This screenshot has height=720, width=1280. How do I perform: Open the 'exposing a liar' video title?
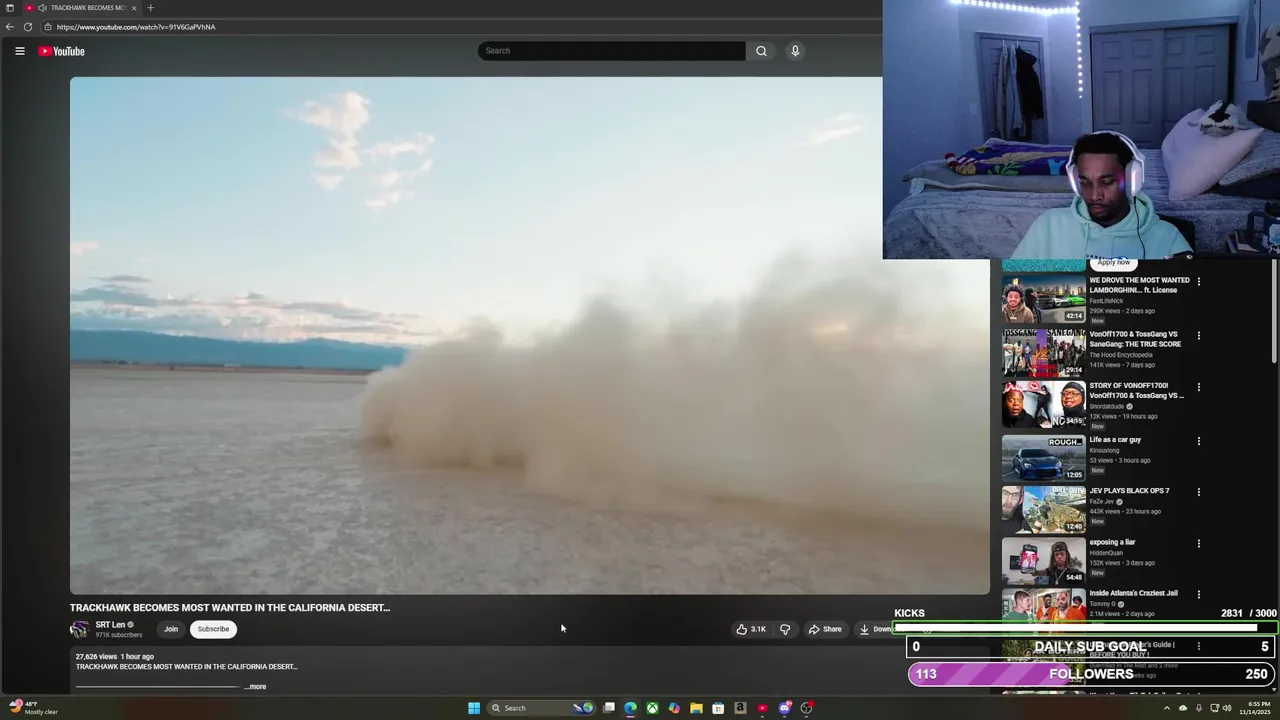coord(1112,542)
